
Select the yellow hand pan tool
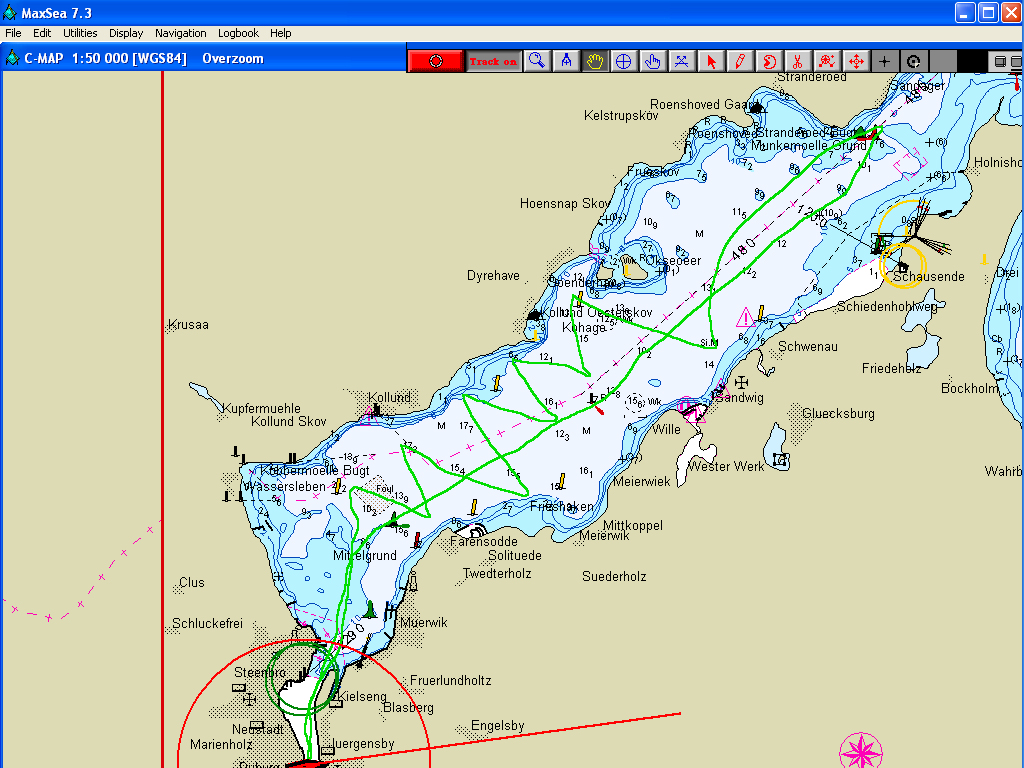pos(594,61)
